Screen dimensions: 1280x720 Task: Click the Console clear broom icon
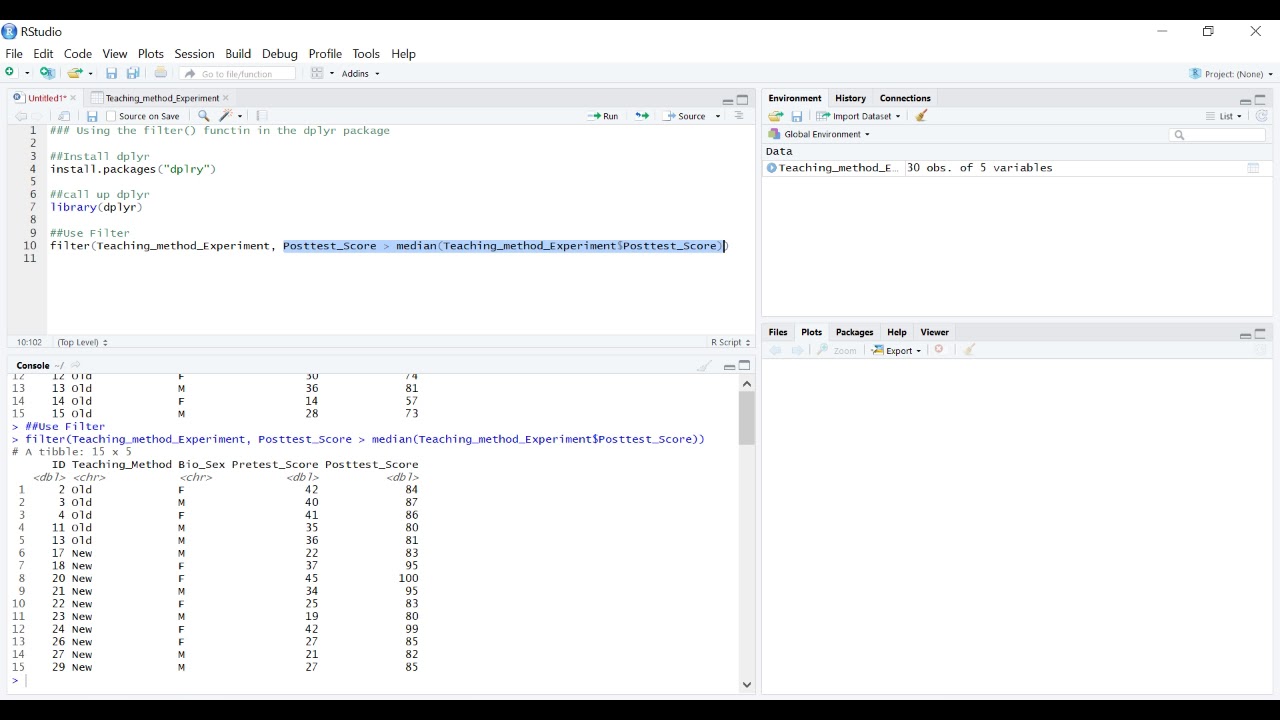point(705,366)
